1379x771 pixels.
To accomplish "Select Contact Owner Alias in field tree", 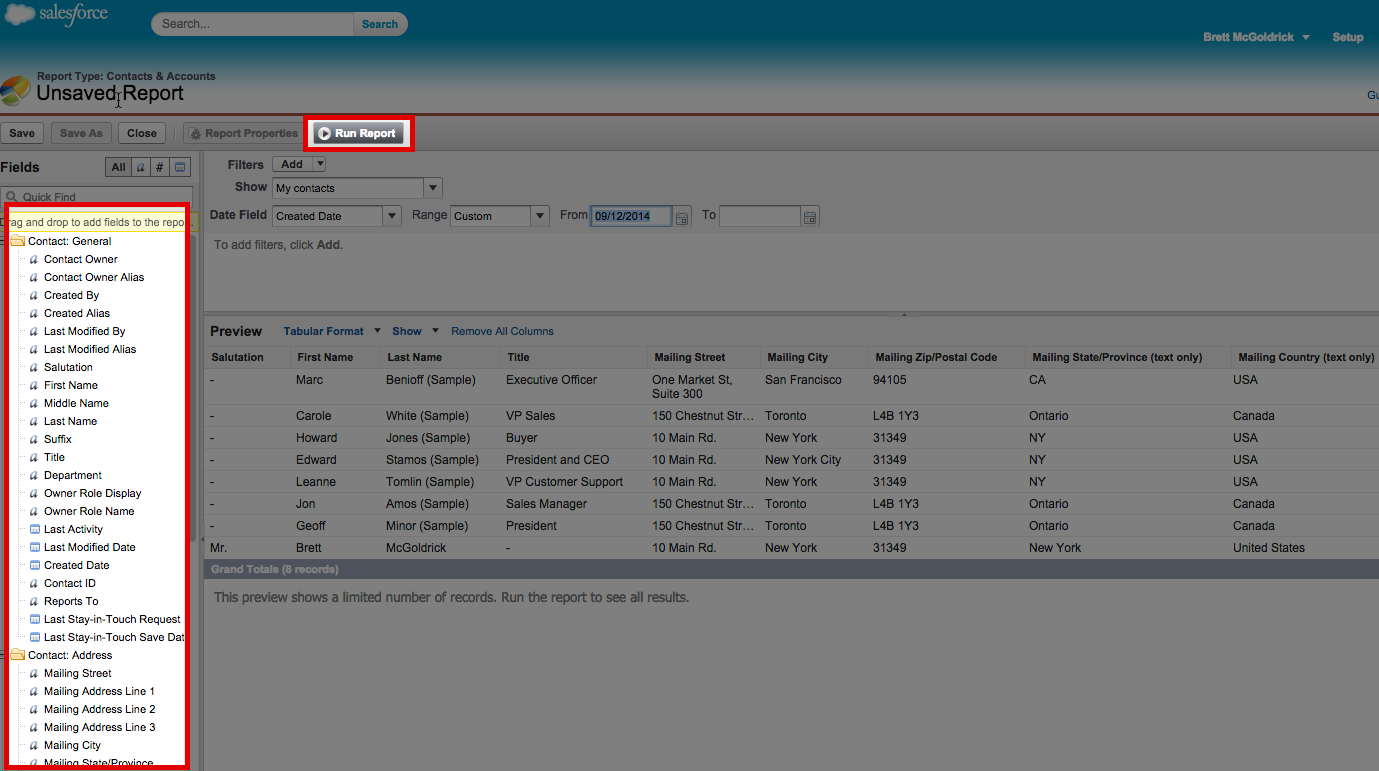I will tap(94, 277).
